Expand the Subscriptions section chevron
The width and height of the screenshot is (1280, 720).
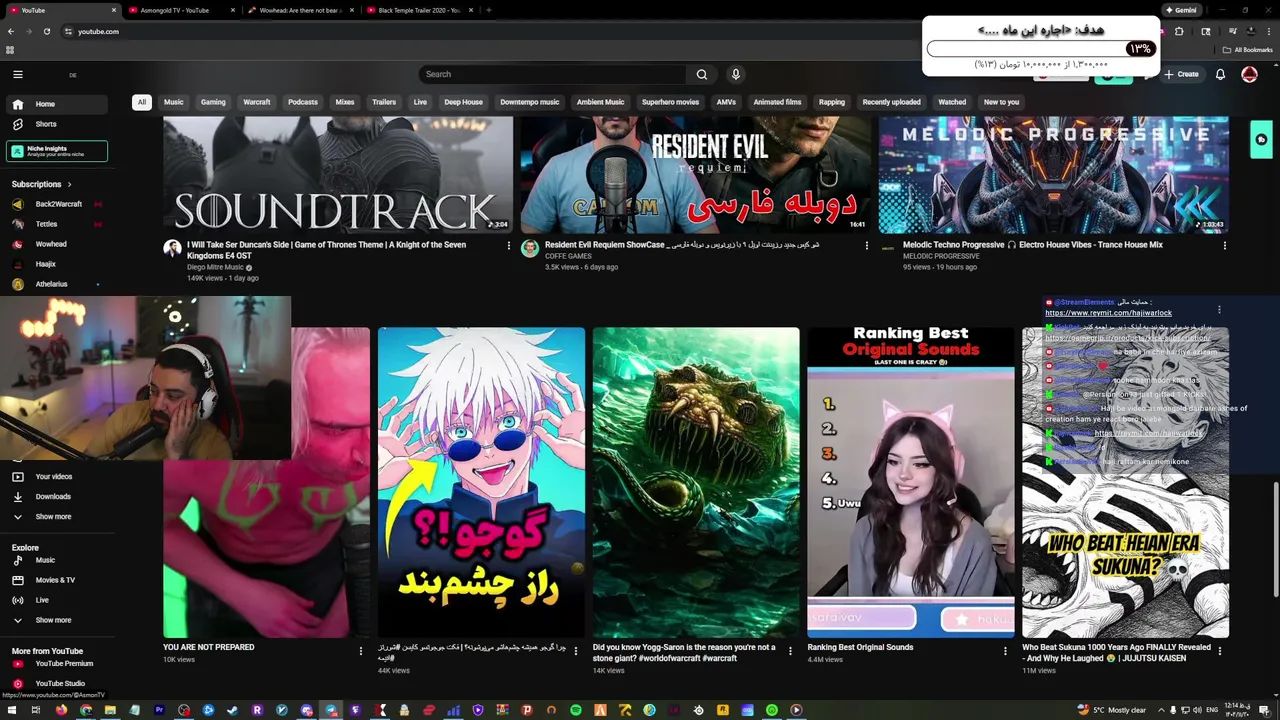pos(69,184)
